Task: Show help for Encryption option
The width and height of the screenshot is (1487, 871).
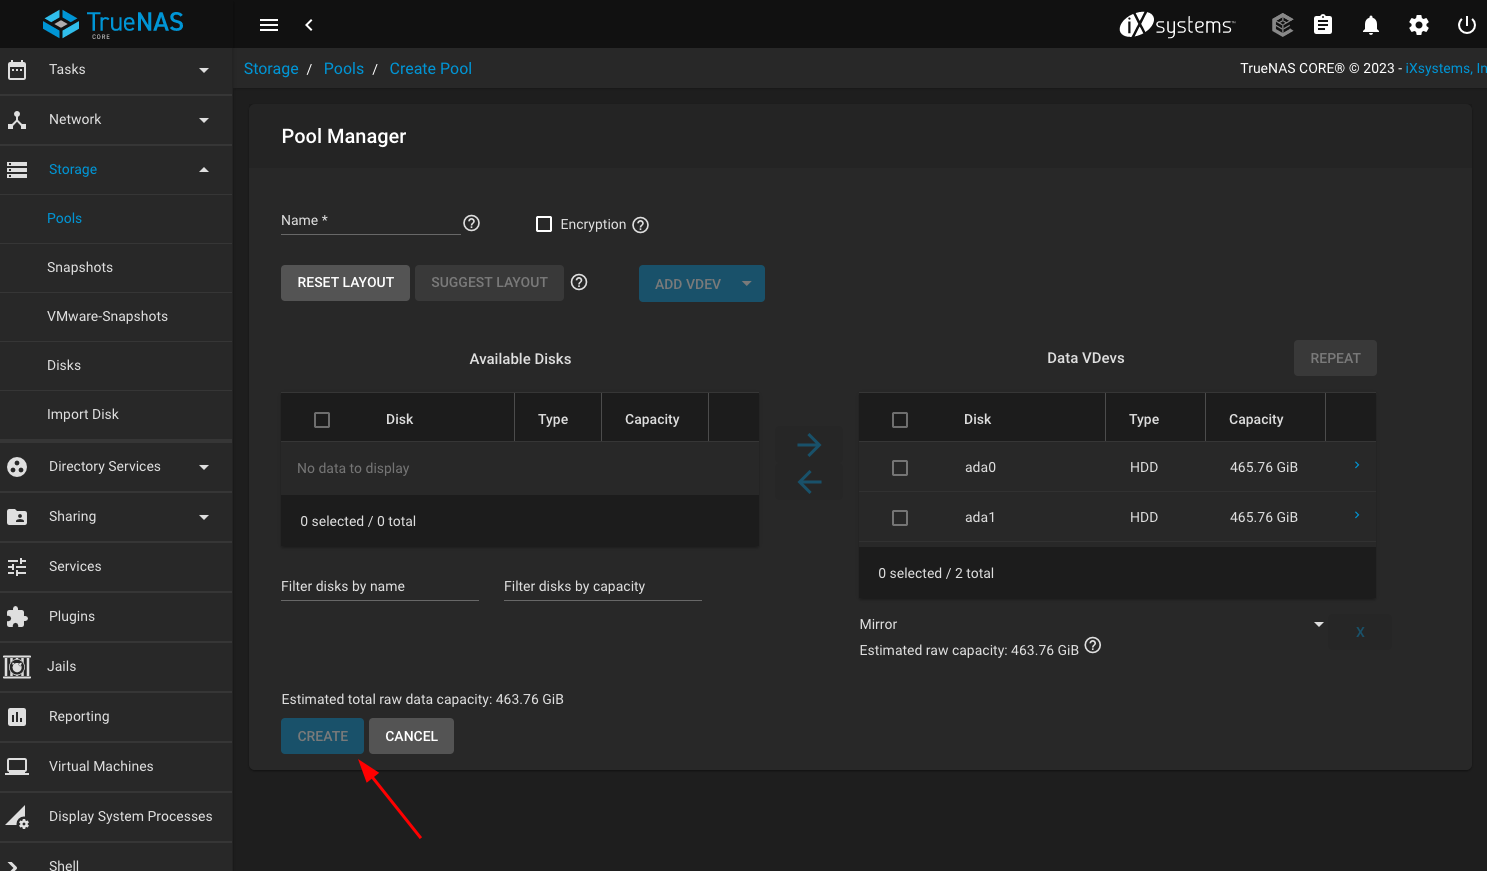Action: point(641,225)
